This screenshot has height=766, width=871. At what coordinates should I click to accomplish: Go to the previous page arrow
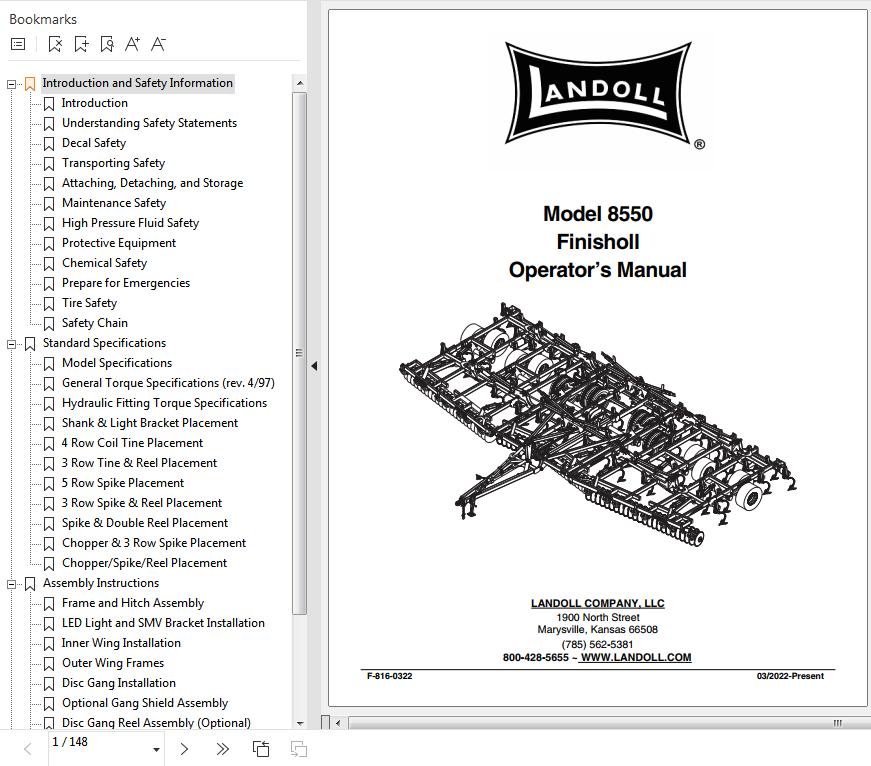pyautogui.click(x=28, y=749)
